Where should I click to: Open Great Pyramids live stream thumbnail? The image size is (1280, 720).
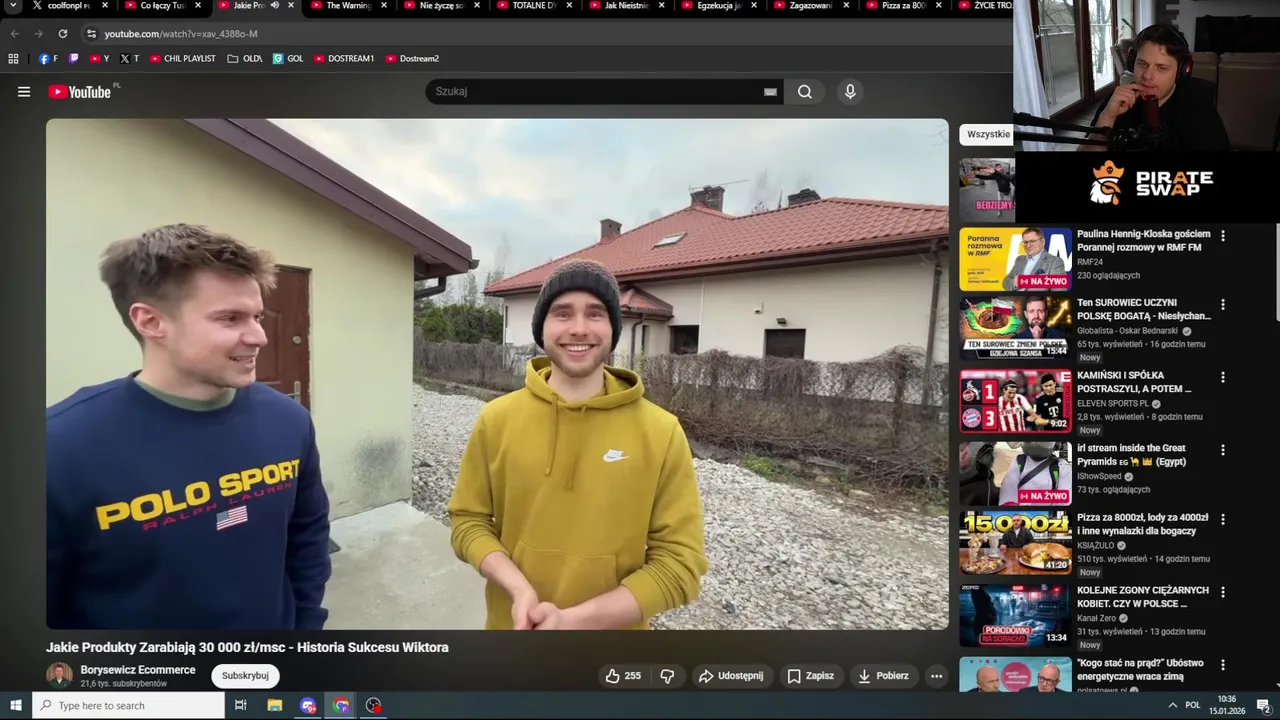1015,473
